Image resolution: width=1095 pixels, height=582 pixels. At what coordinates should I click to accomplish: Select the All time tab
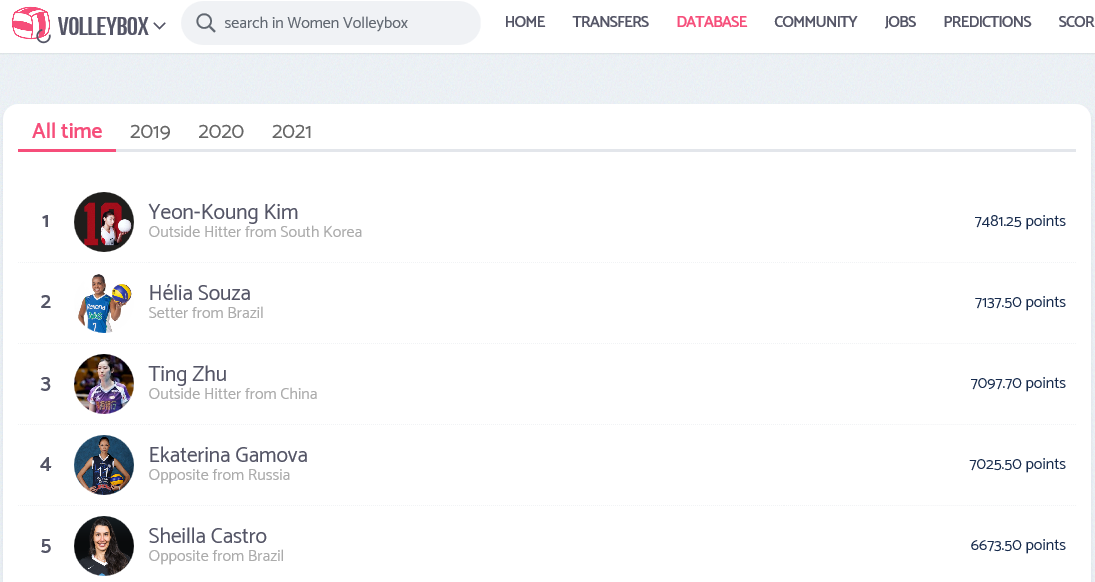(x=67, y=131)
